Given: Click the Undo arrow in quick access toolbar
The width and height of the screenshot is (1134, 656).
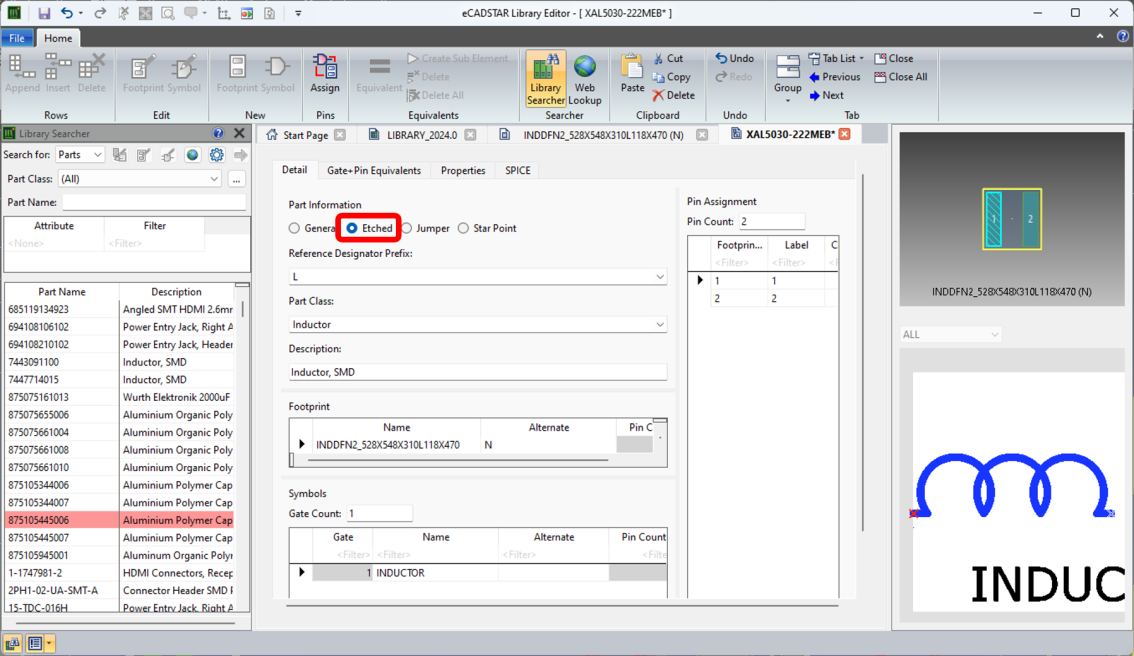Looking at the screenshot, I should tap(67, 13).
